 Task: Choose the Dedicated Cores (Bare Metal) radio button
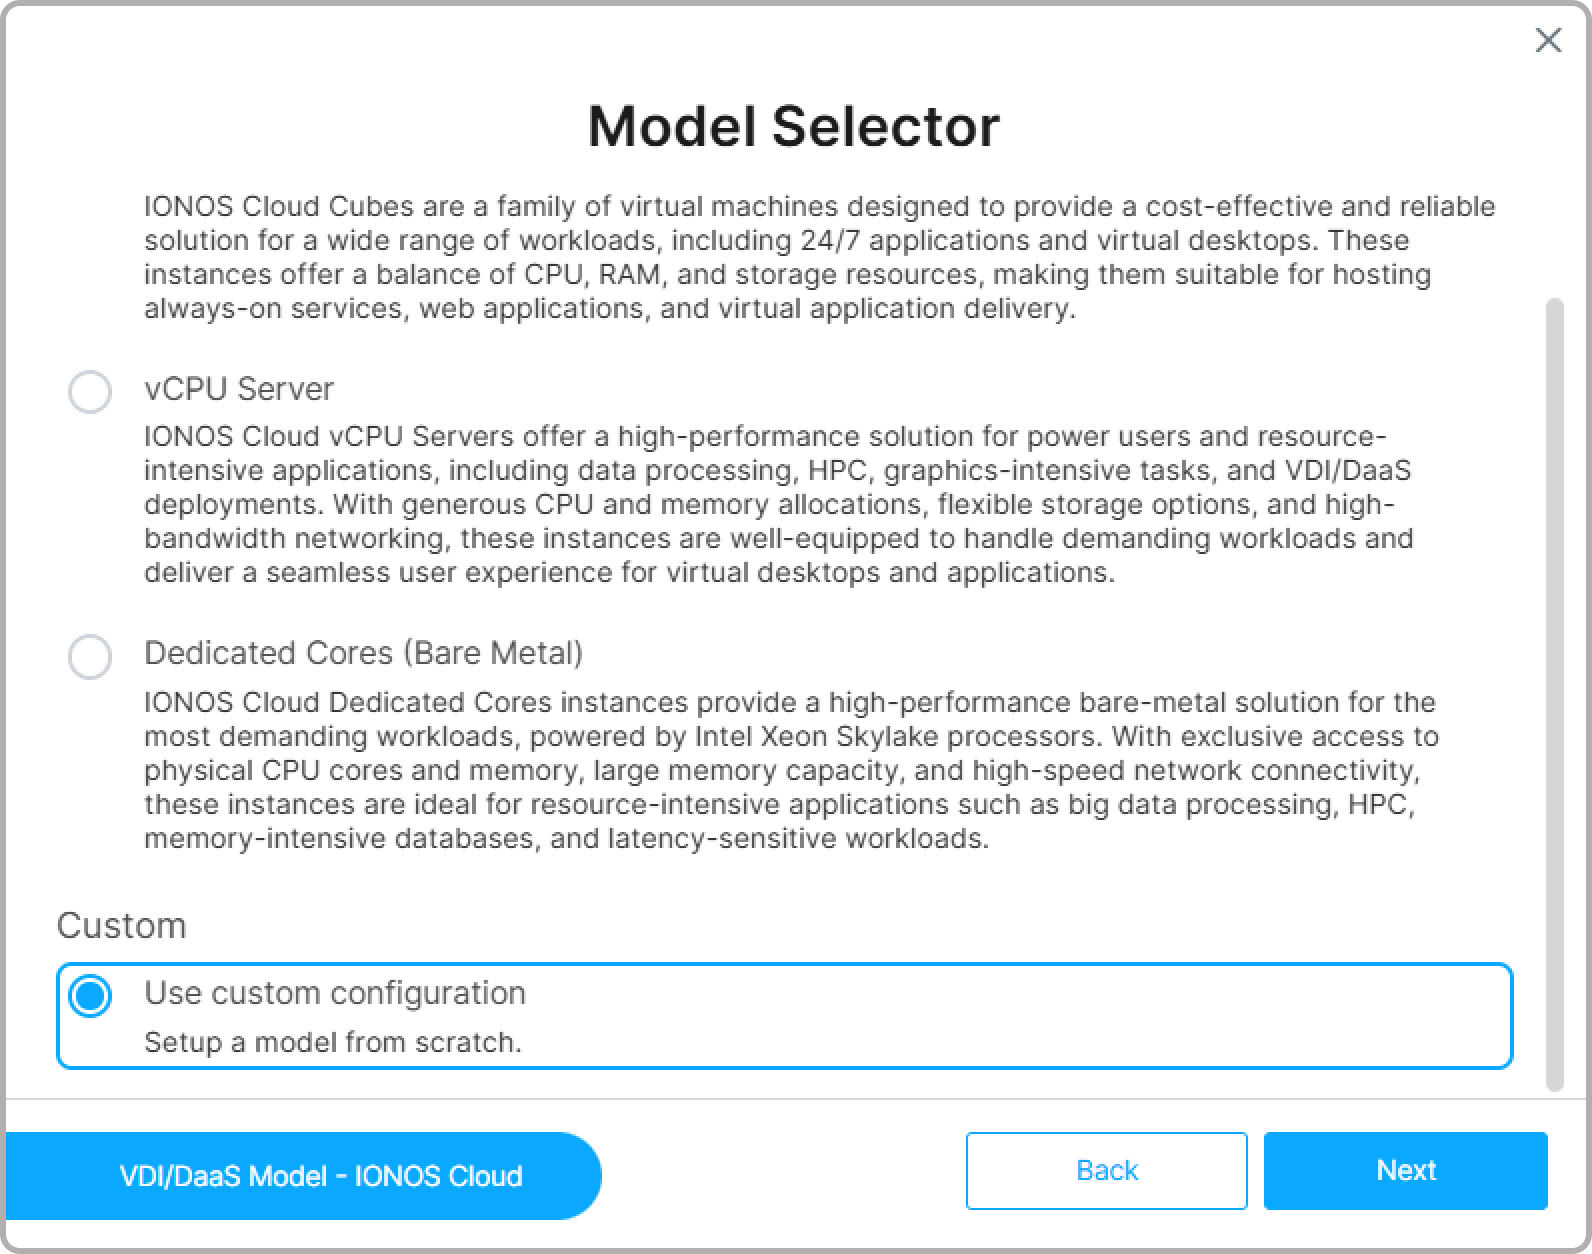click(x=90, y=656)
